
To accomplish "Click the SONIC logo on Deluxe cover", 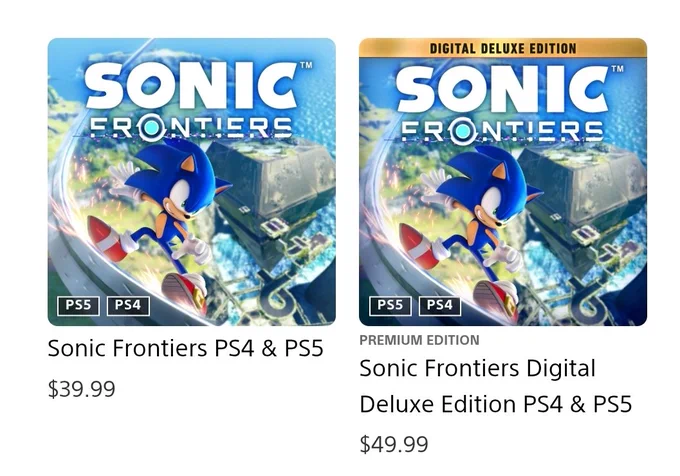I will 504,89.
